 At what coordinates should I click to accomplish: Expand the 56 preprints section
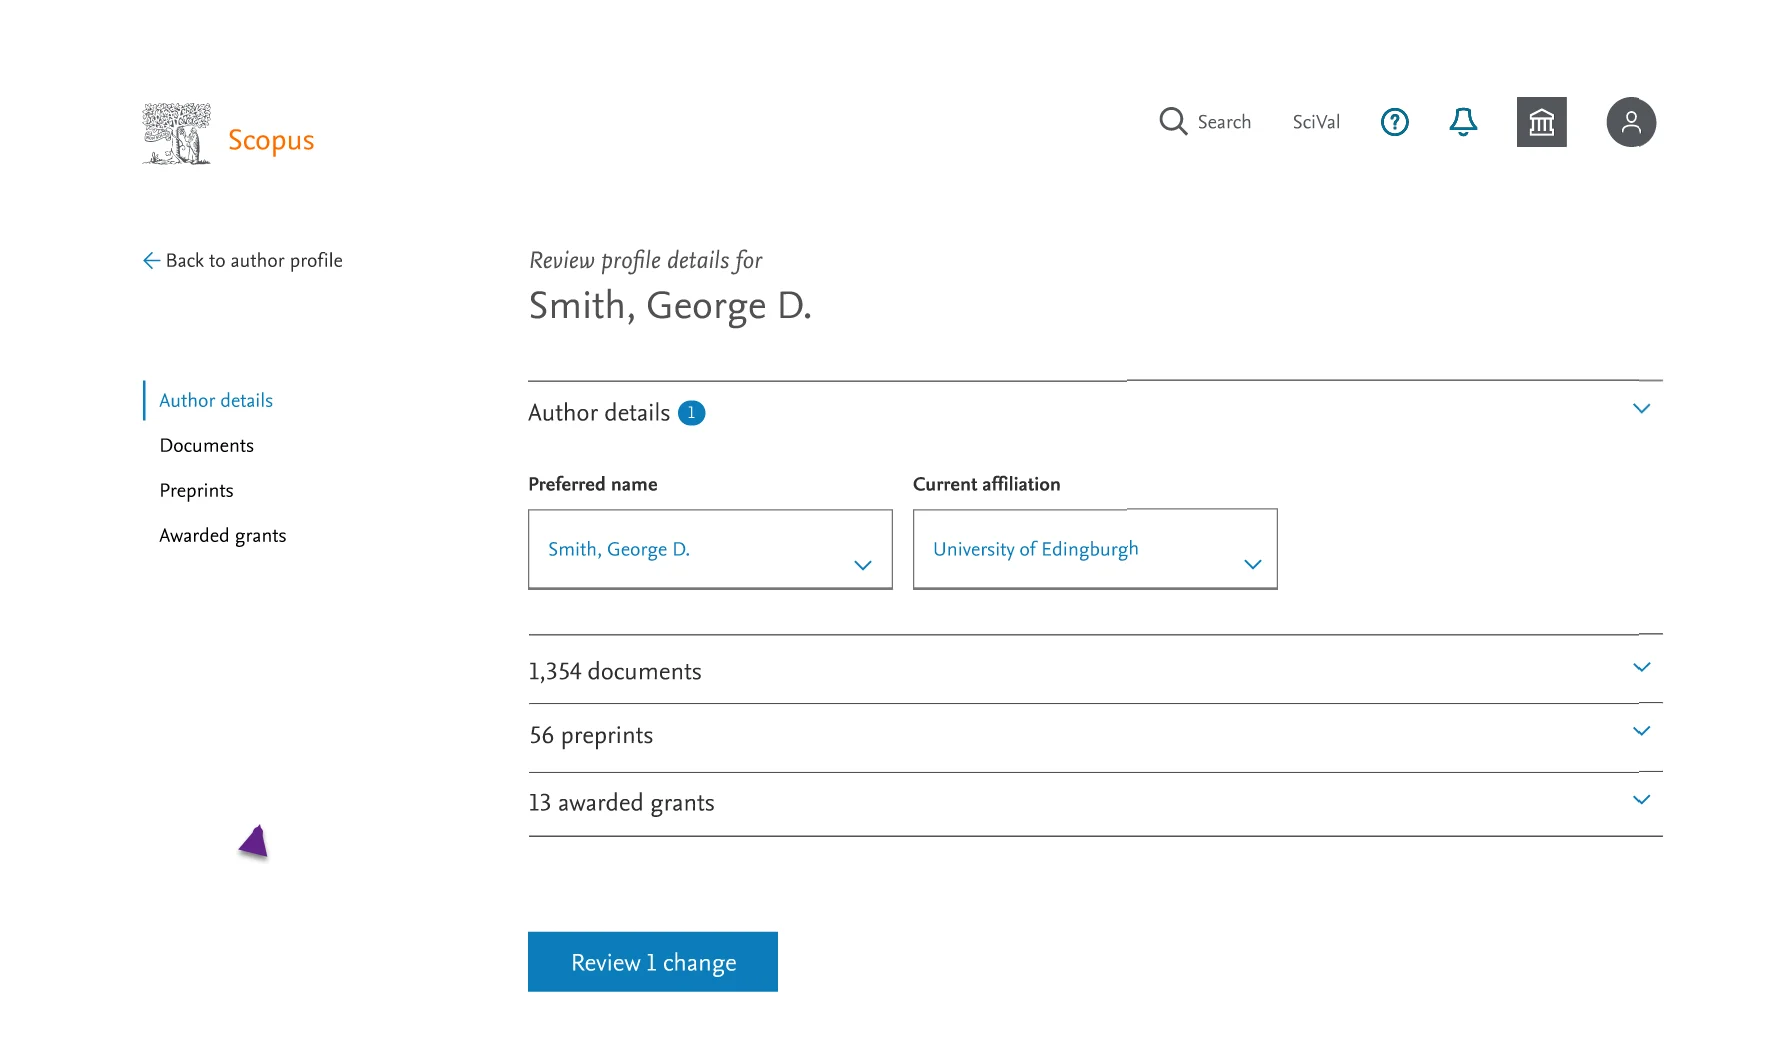tap(1641, 731)
